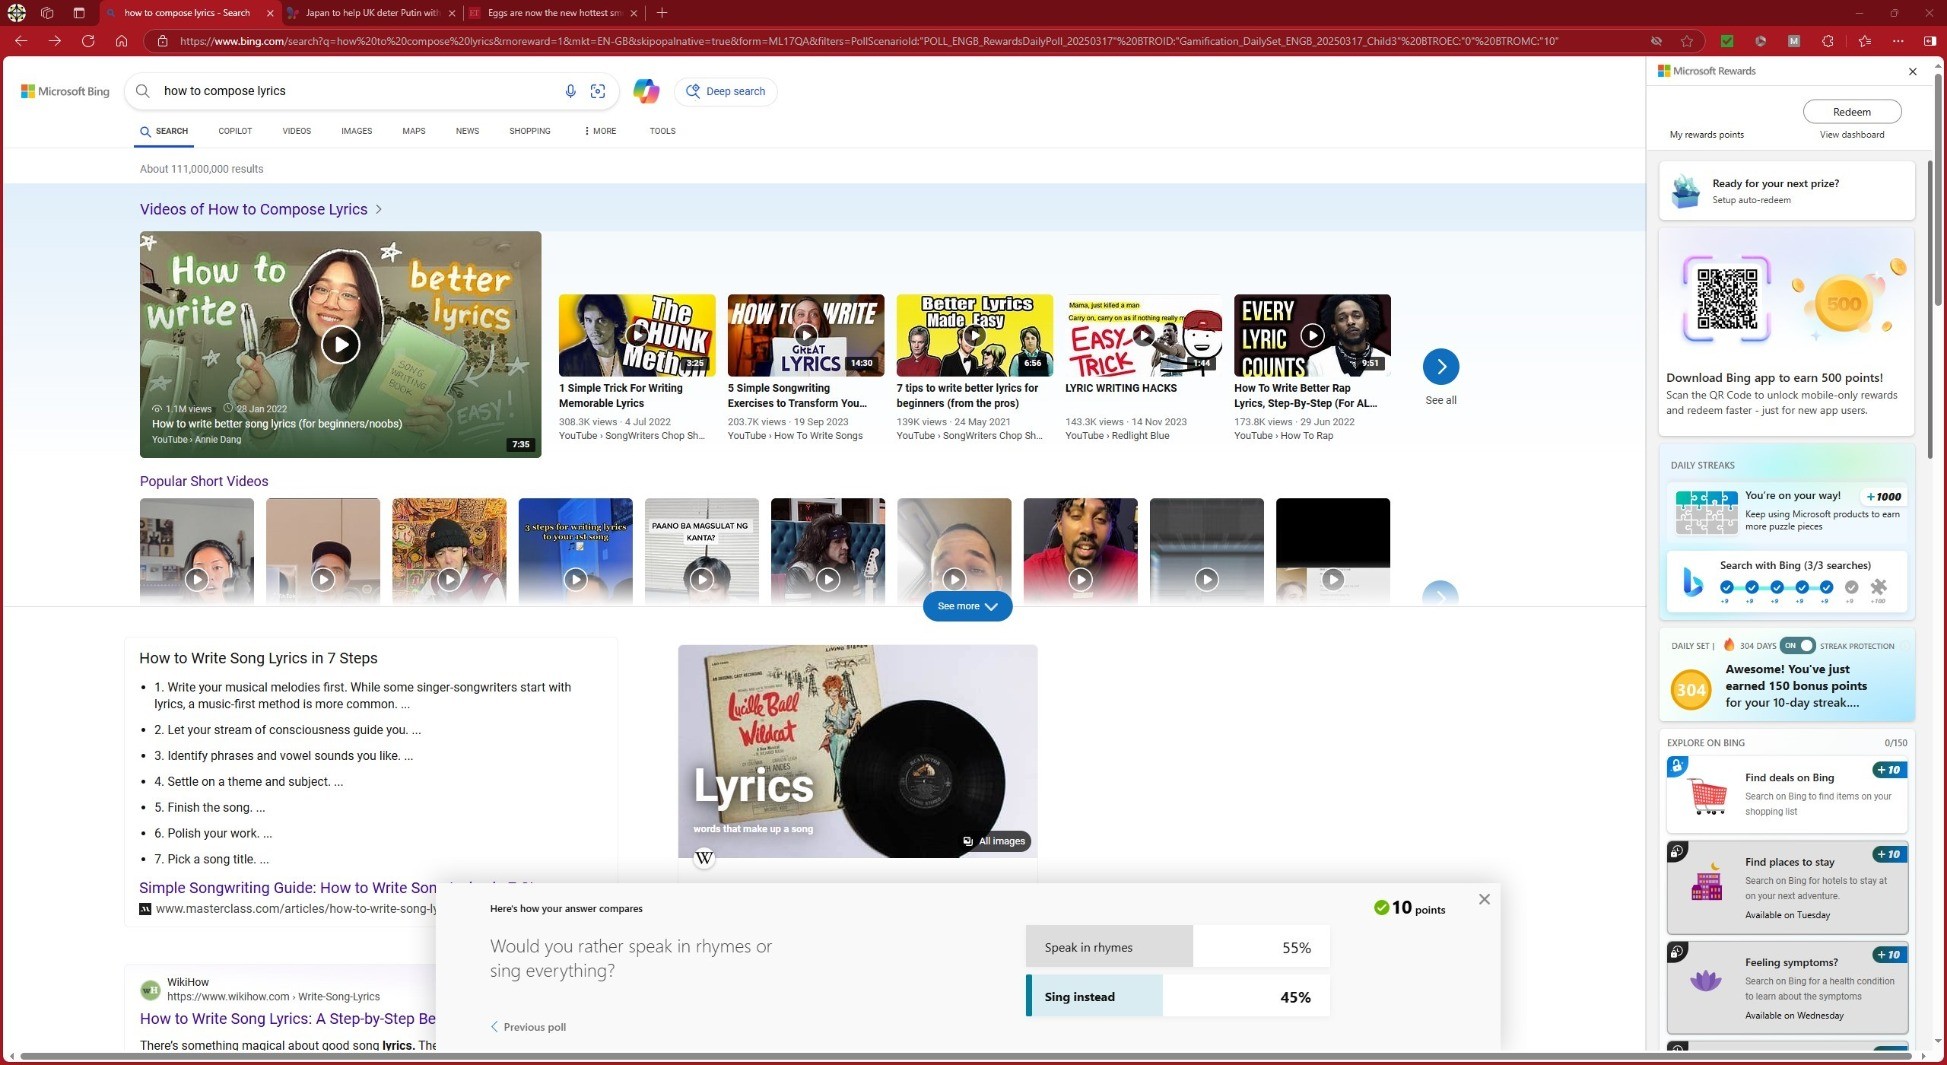
Task: Click the gray M extension icon
Action: tap(1794, 41)
